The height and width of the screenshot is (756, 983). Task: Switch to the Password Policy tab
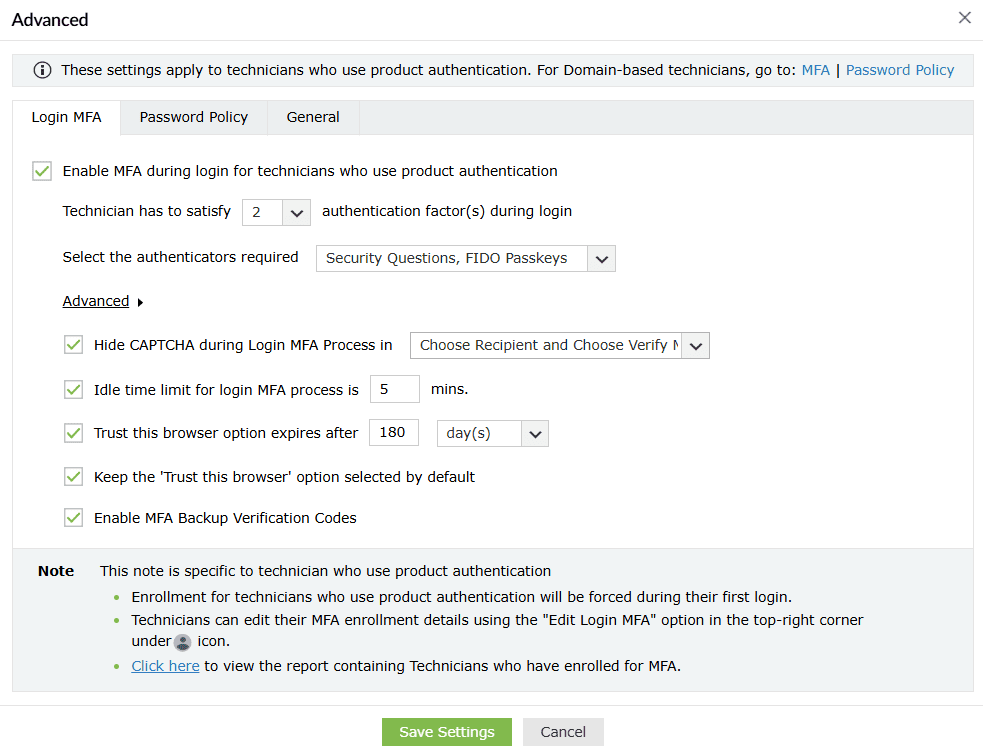(x=193, y=117)
